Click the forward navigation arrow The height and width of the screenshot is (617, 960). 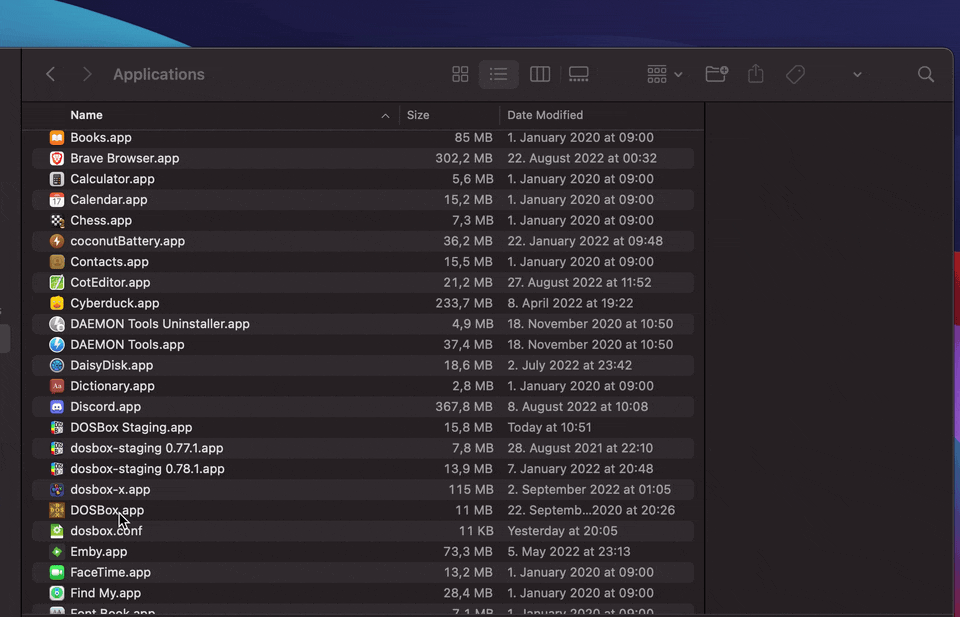pos(87,74)
